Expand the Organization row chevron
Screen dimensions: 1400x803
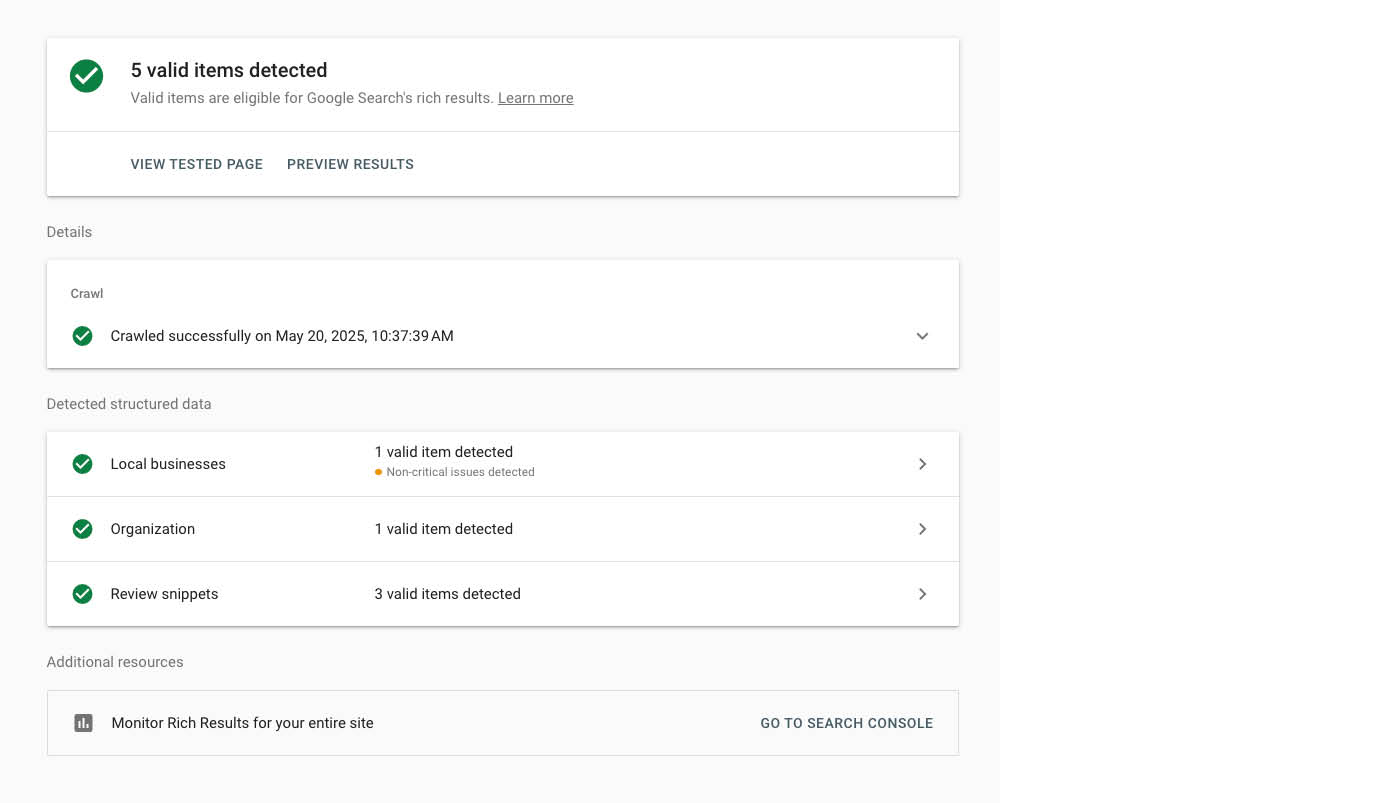coord(922,529)
